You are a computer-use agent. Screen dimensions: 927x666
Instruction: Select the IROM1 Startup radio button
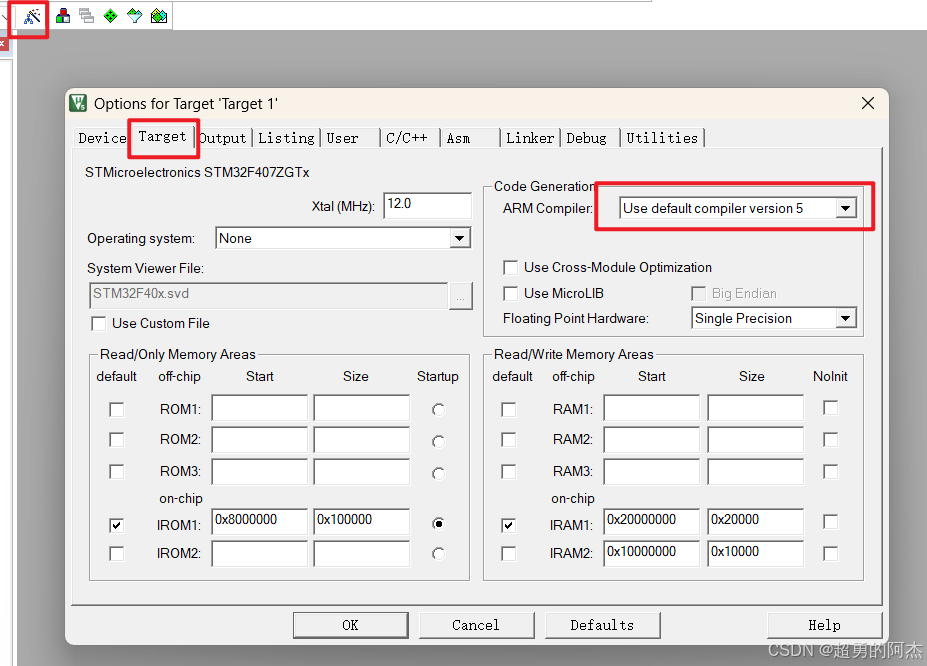[x=438, y=524]
